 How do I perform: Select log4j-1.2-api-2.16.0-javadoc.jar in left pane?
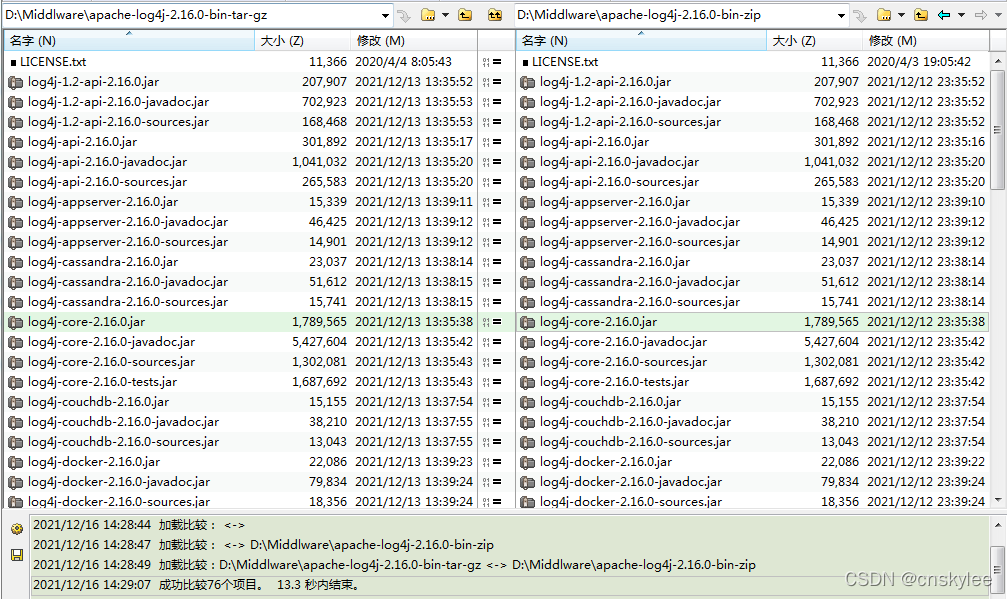pyautogui.click(x=118, y=102)
